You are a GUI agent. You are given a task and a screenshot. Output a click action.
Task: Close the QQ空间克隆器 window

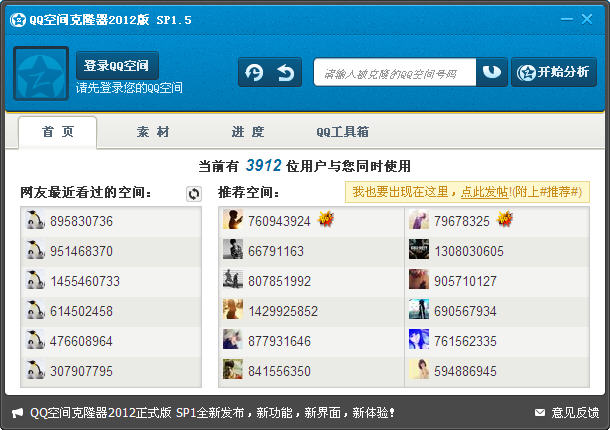coord(587,19)
